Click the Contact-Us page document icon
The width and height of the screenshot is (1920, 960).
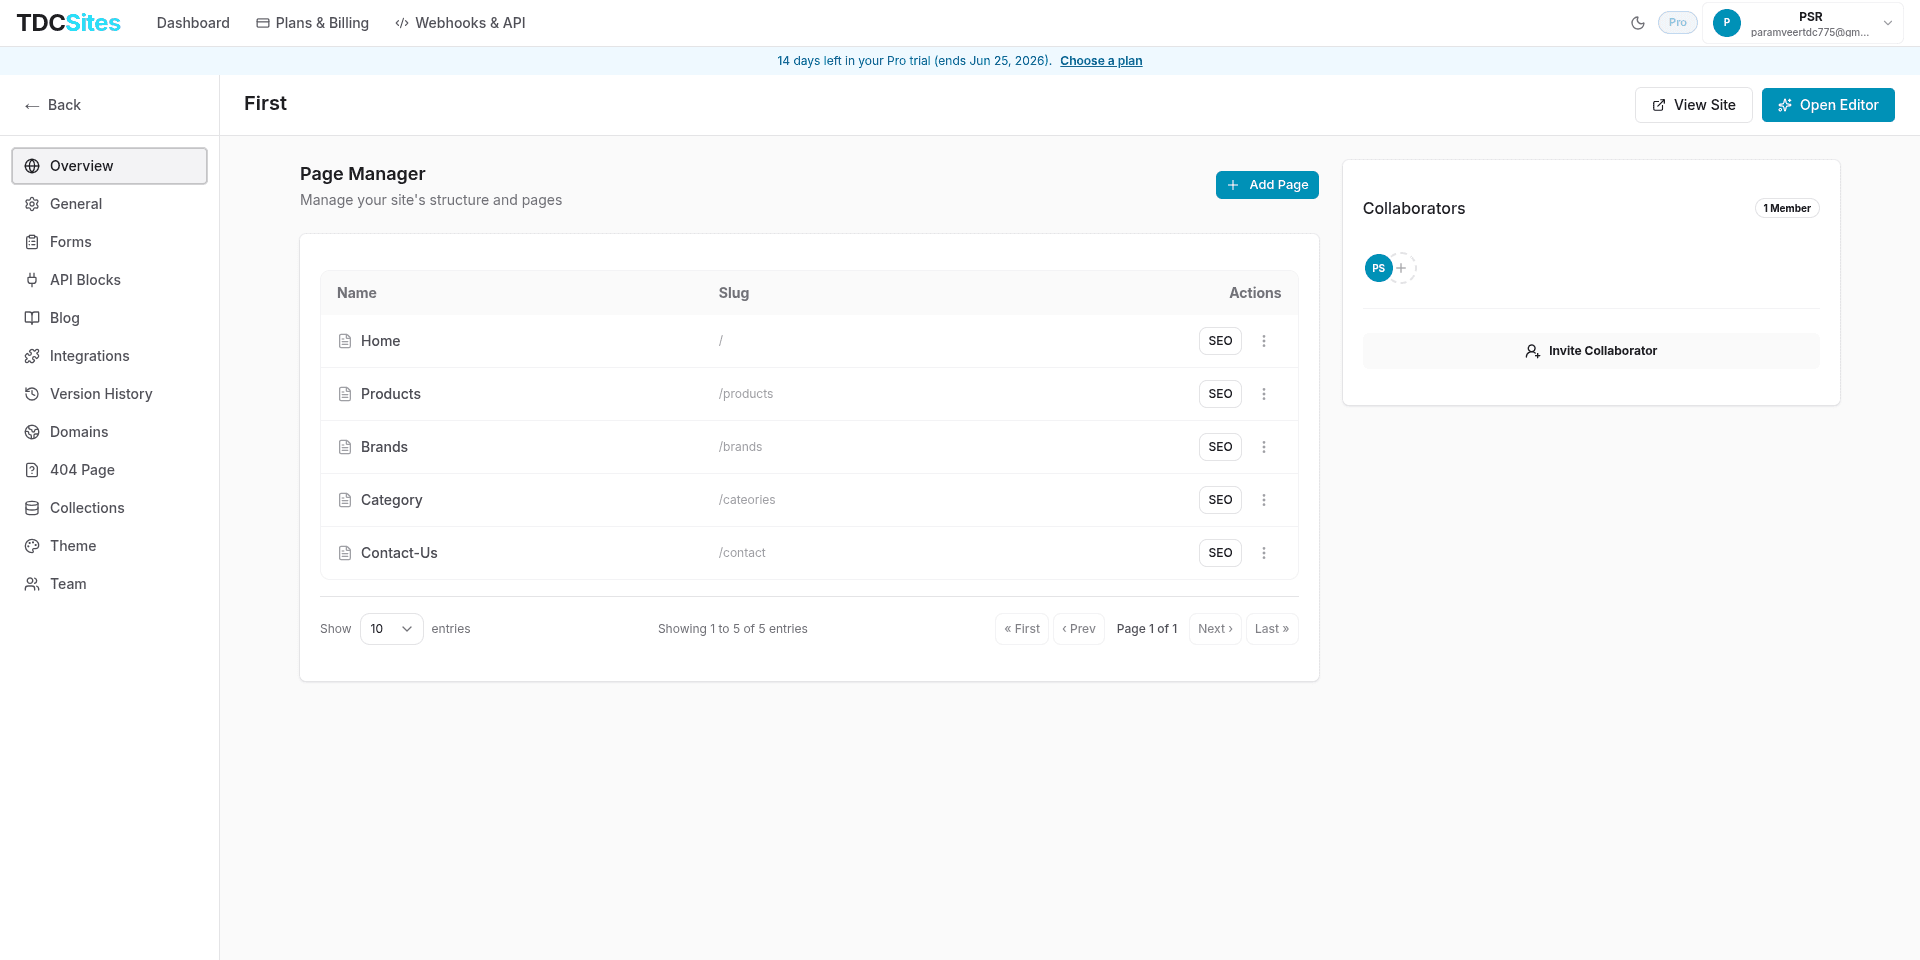pos(345,553)
